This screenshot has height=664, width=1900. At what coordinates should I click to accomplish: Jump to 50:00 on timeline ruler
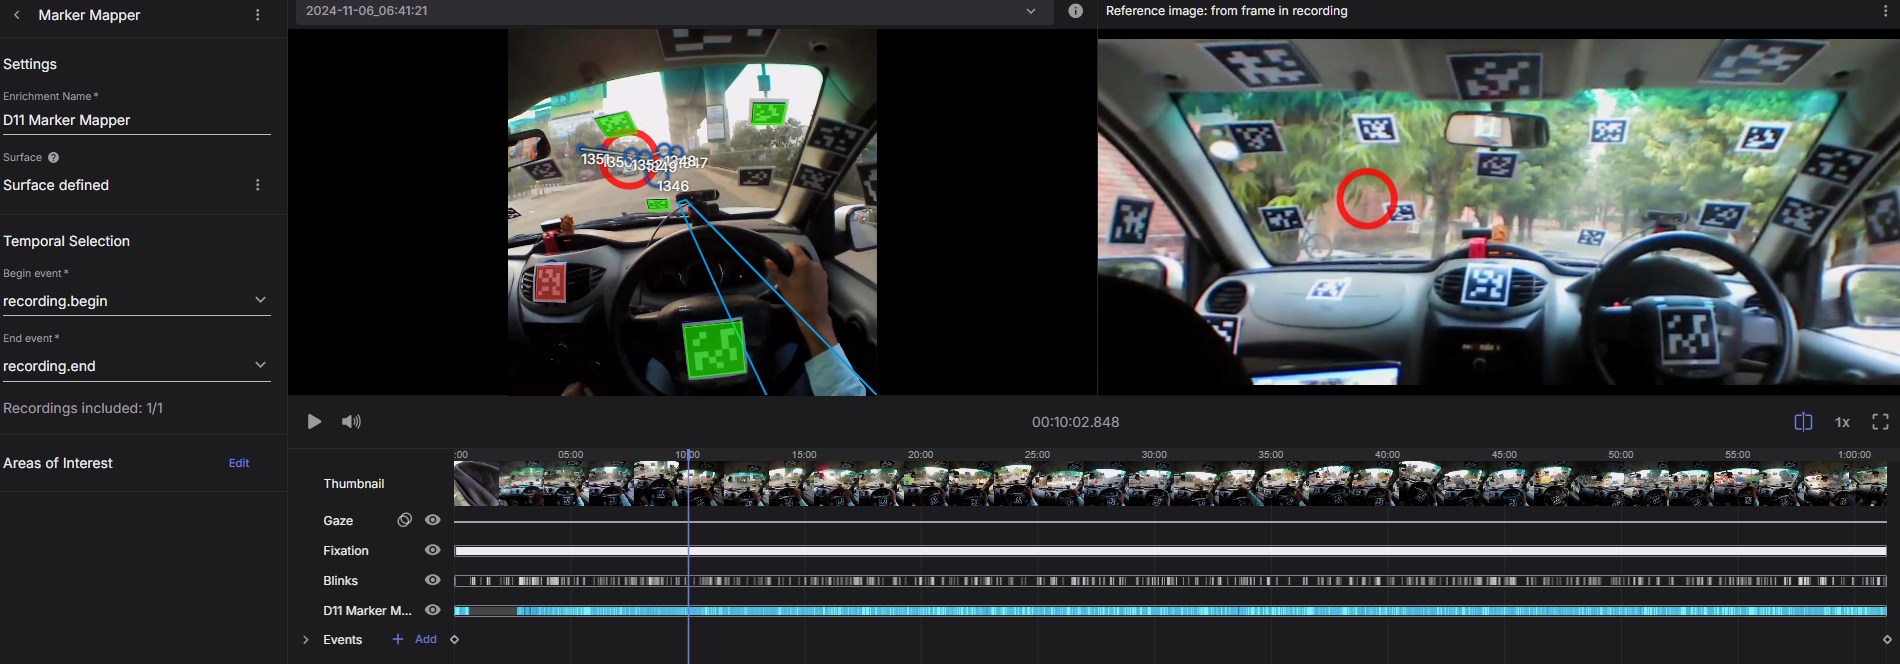(x=1621, y=455)
